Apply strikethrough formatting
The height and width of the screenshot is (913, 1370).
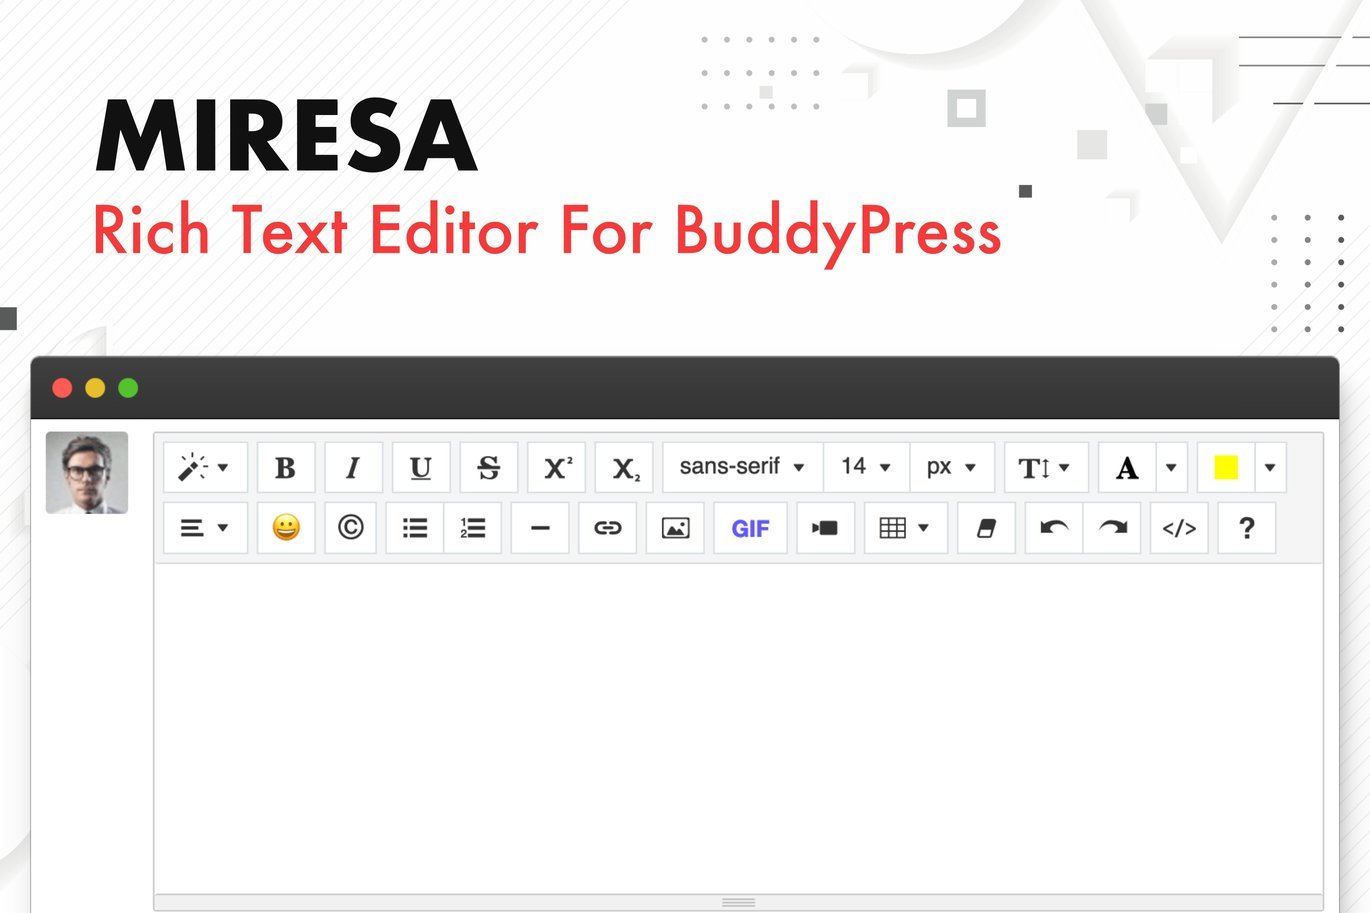(488, 466)
